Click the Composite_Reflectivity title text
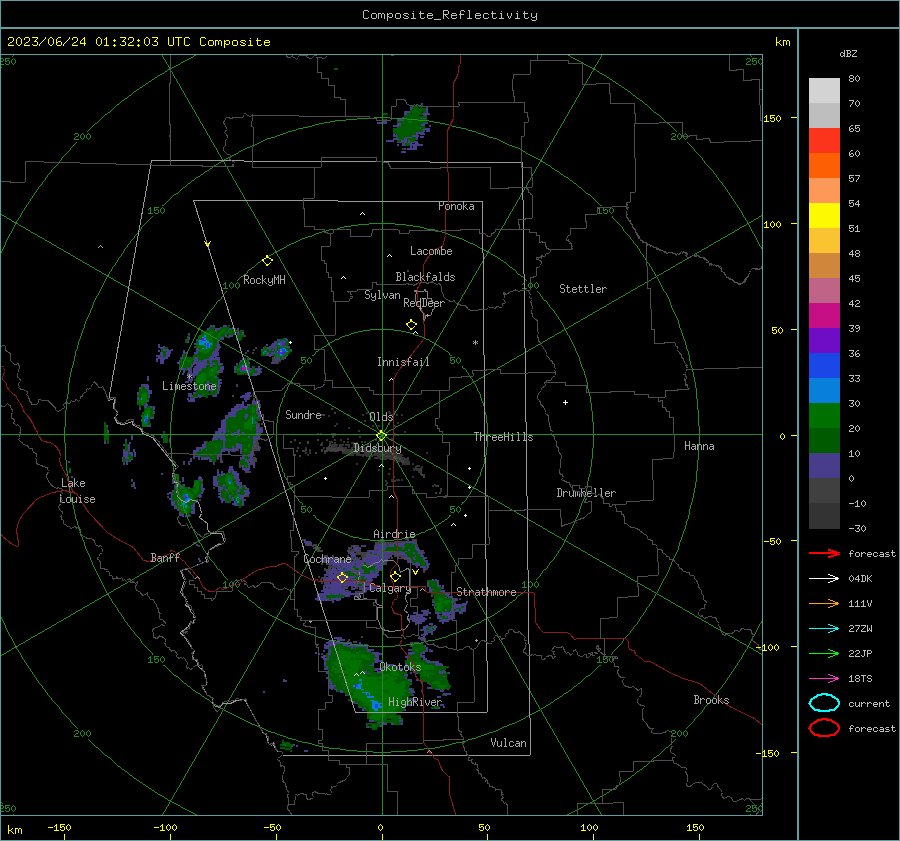Image resolution: width=900 pixels, height=841 pixels. pyautogui.click(x=450, y=15)
